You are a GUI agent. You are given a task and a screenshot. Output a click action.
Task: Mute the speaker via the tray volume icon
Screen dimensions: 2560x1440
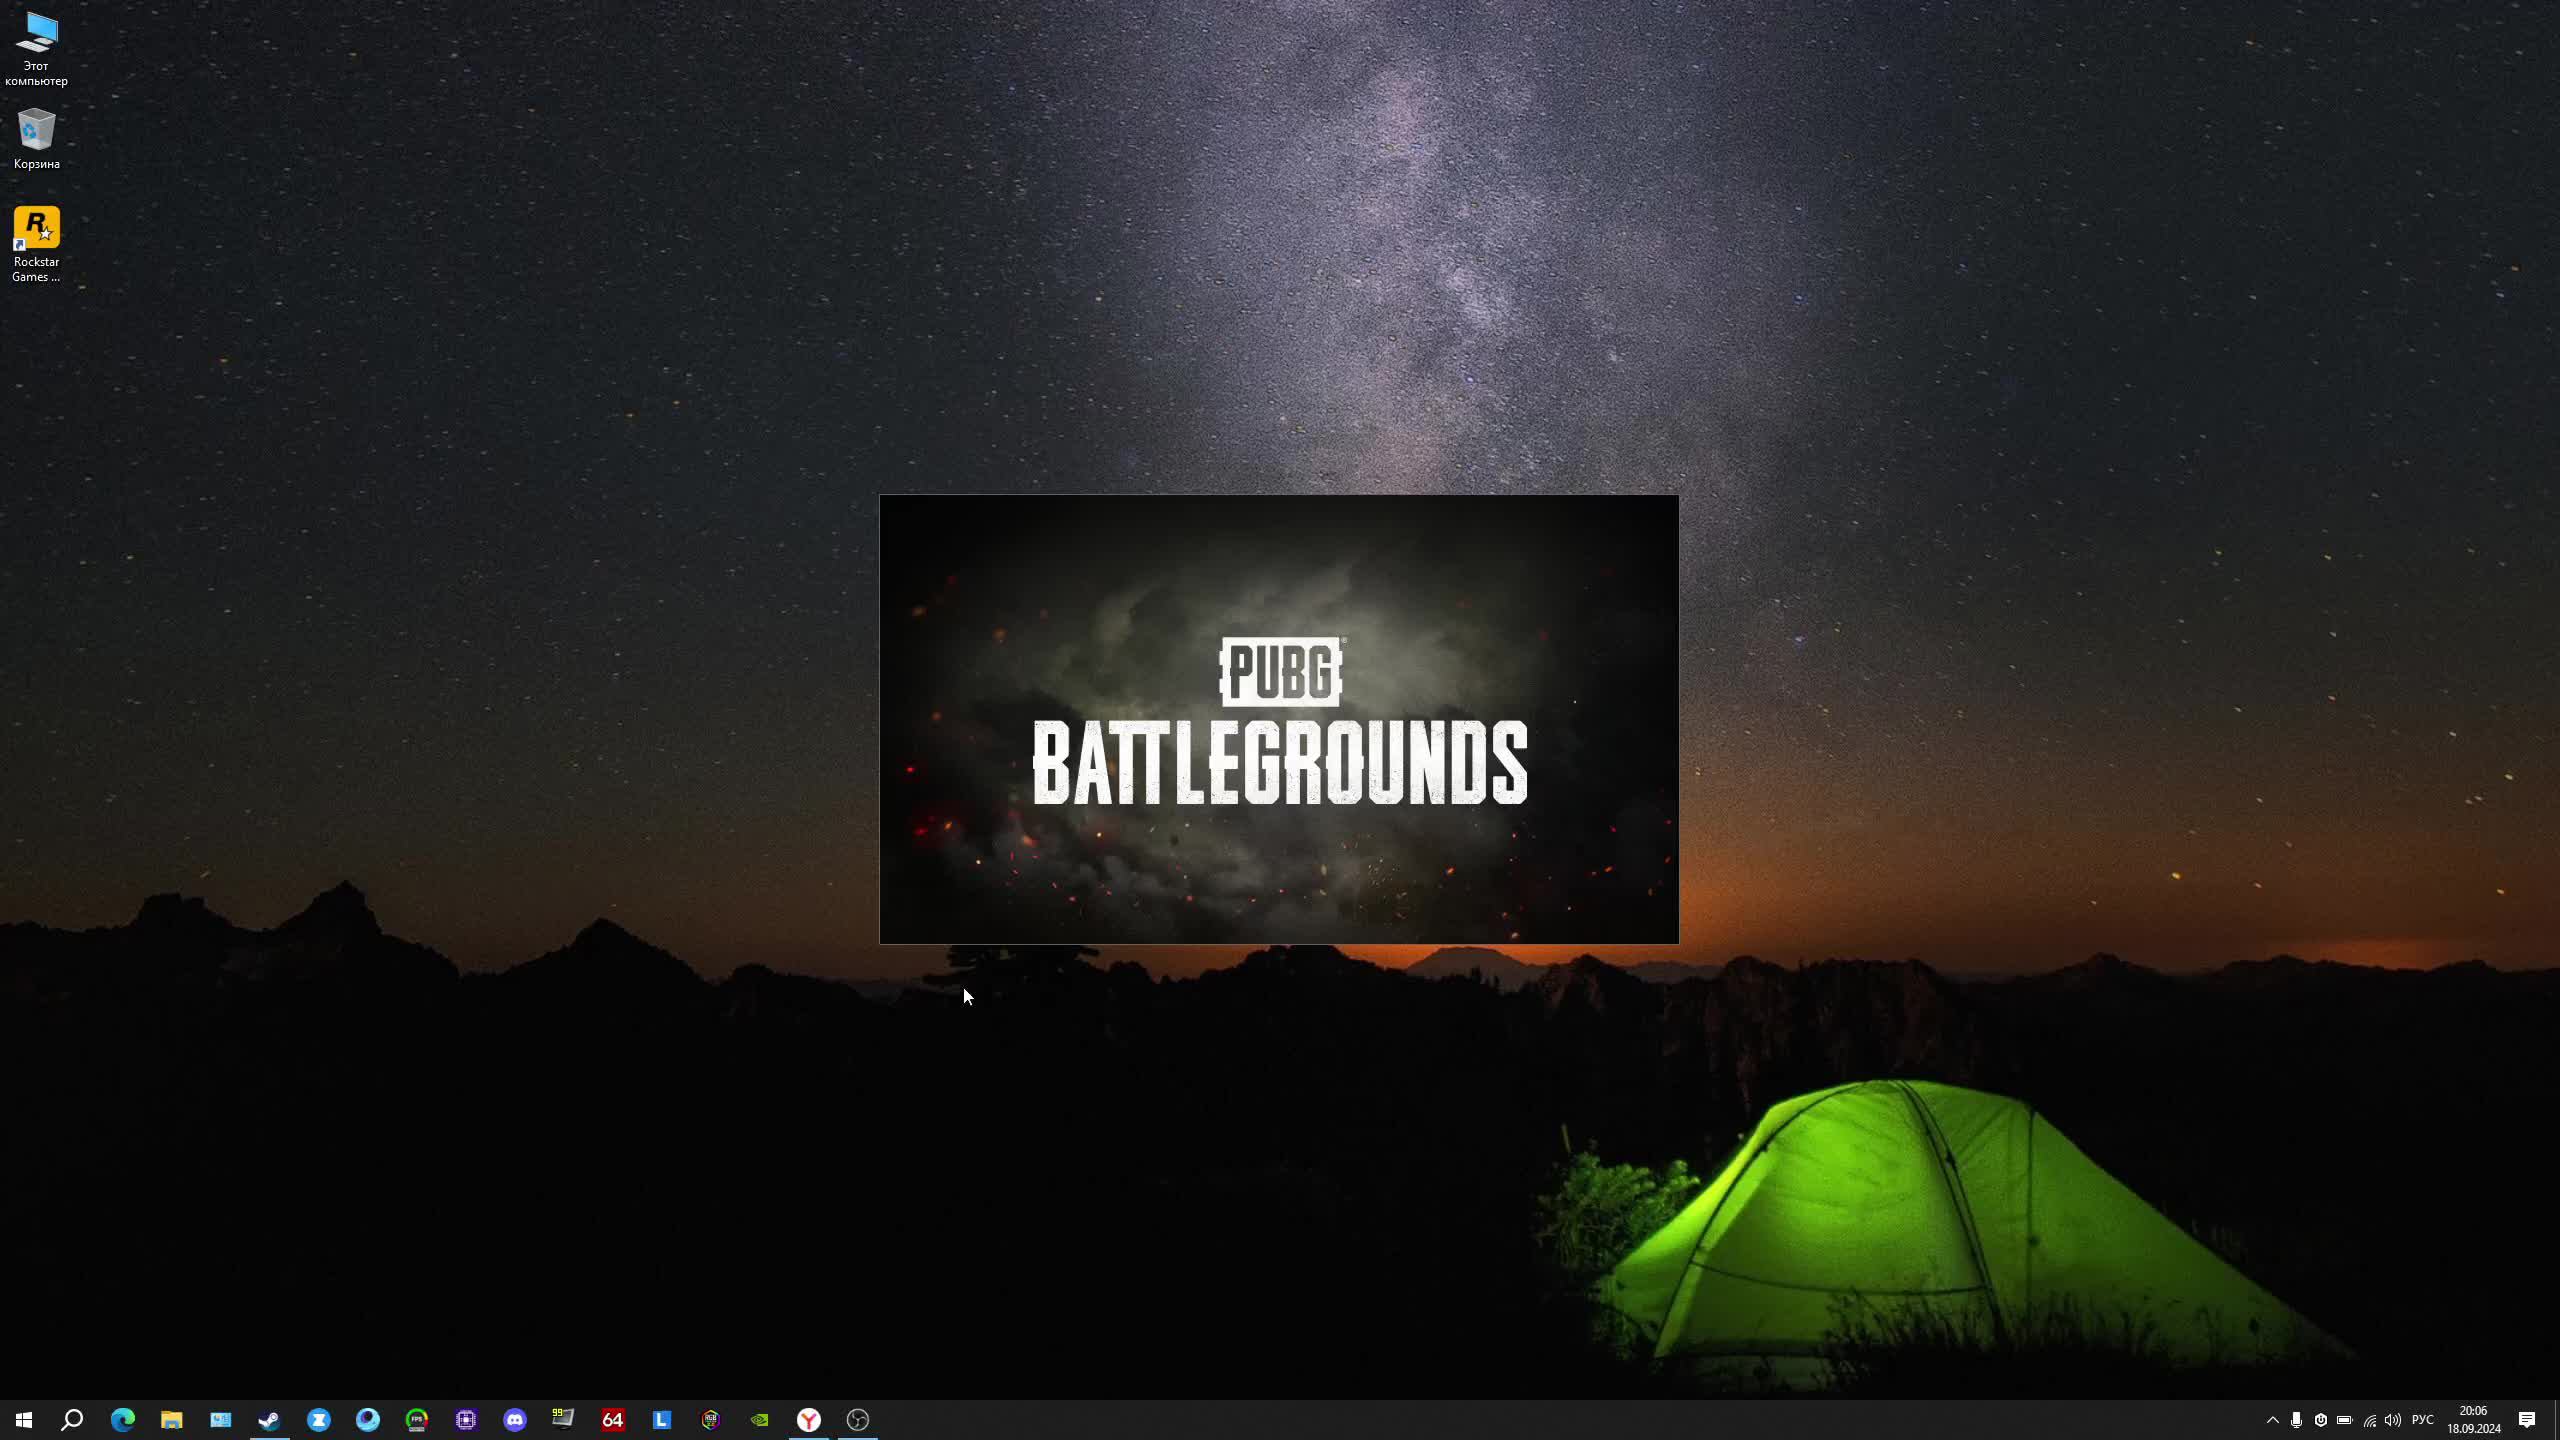pos(2393,1419)
